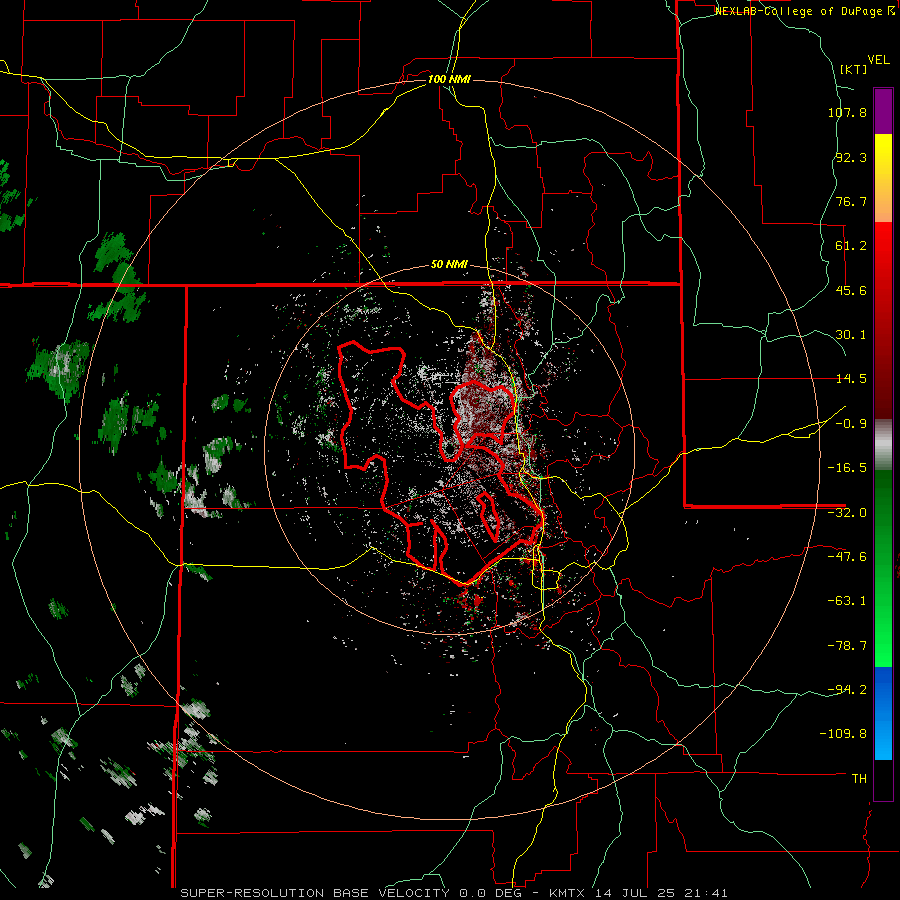Click the VEL legend title
Image resolution: width=900 pixels, height=900 pixels.
(878, 60)
